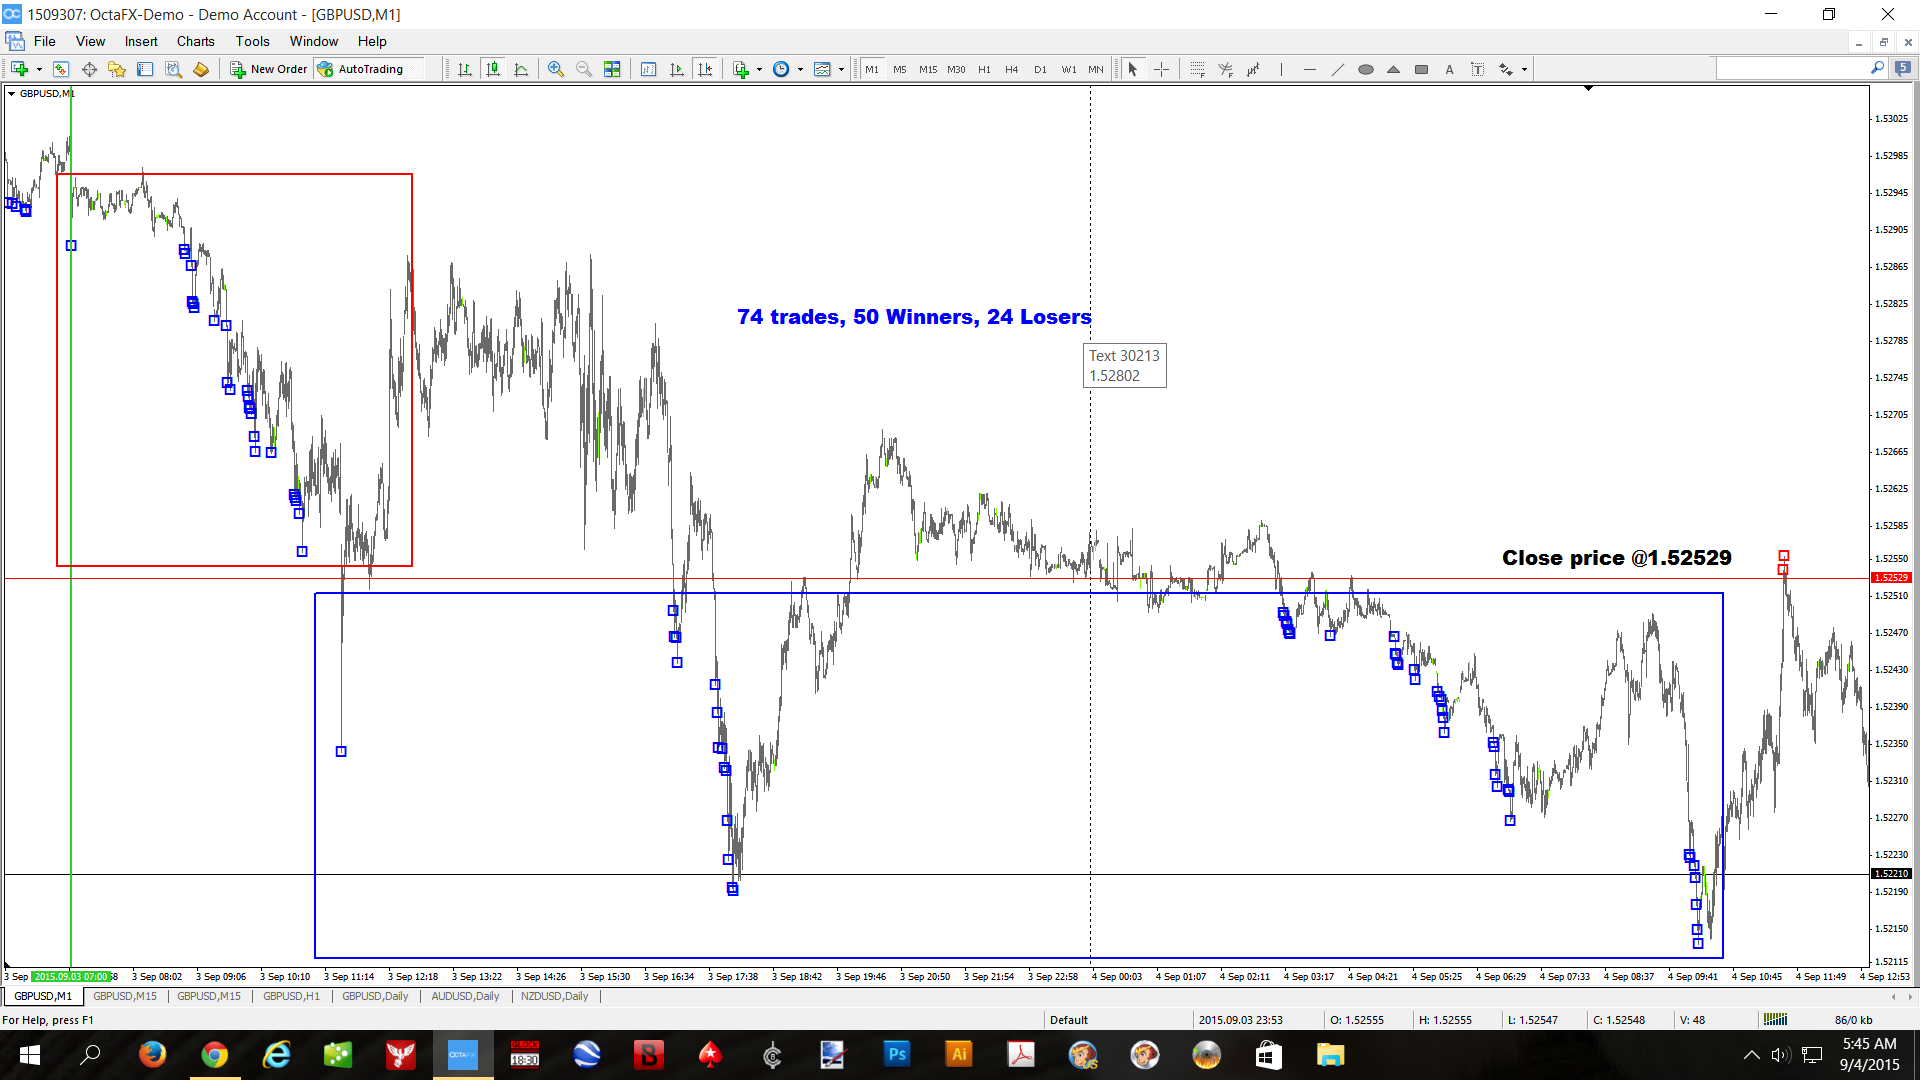Open the Strategy Tester icon
This screenshot has height=1080, width=1920.
pyautogui.click(x=173, y=69)
